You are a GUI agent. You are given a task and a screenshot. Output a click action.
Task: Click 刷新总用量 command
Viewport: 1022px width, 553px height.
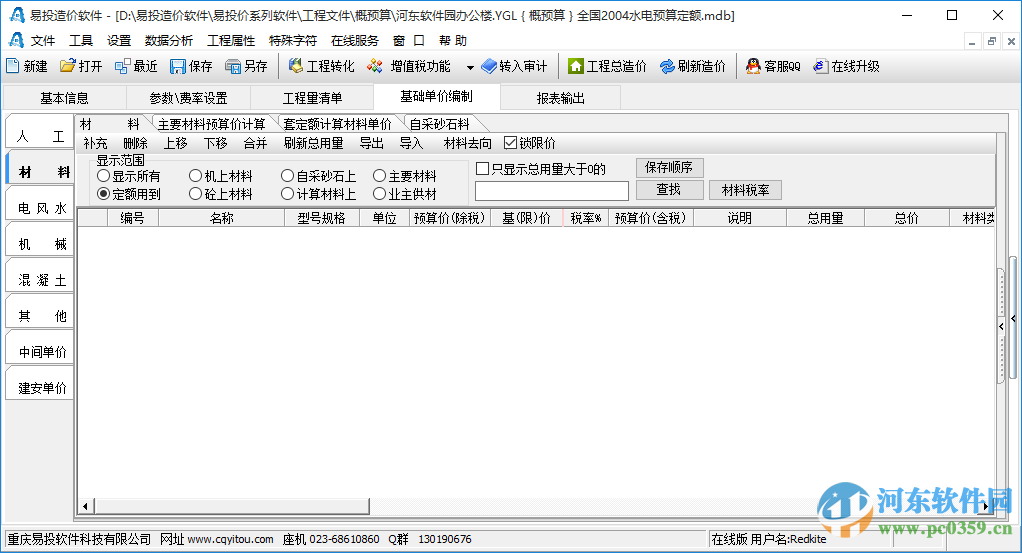pos(314,143)
